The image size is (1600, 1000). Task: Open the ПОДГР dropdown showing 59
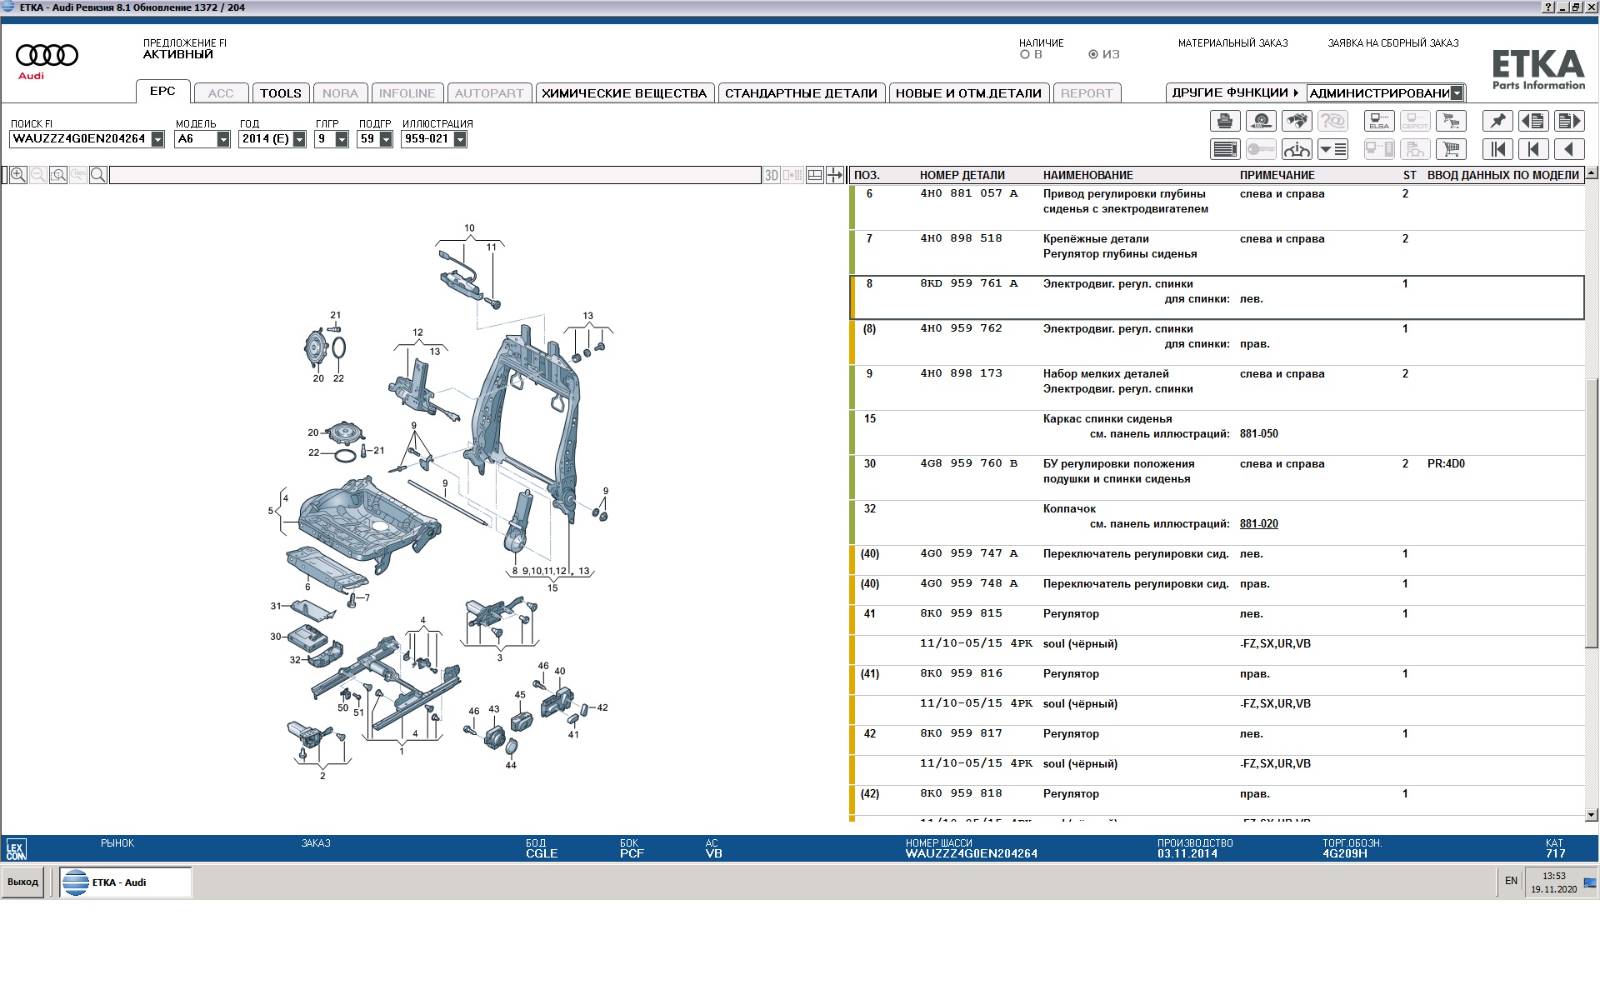[x=386, y=140]
